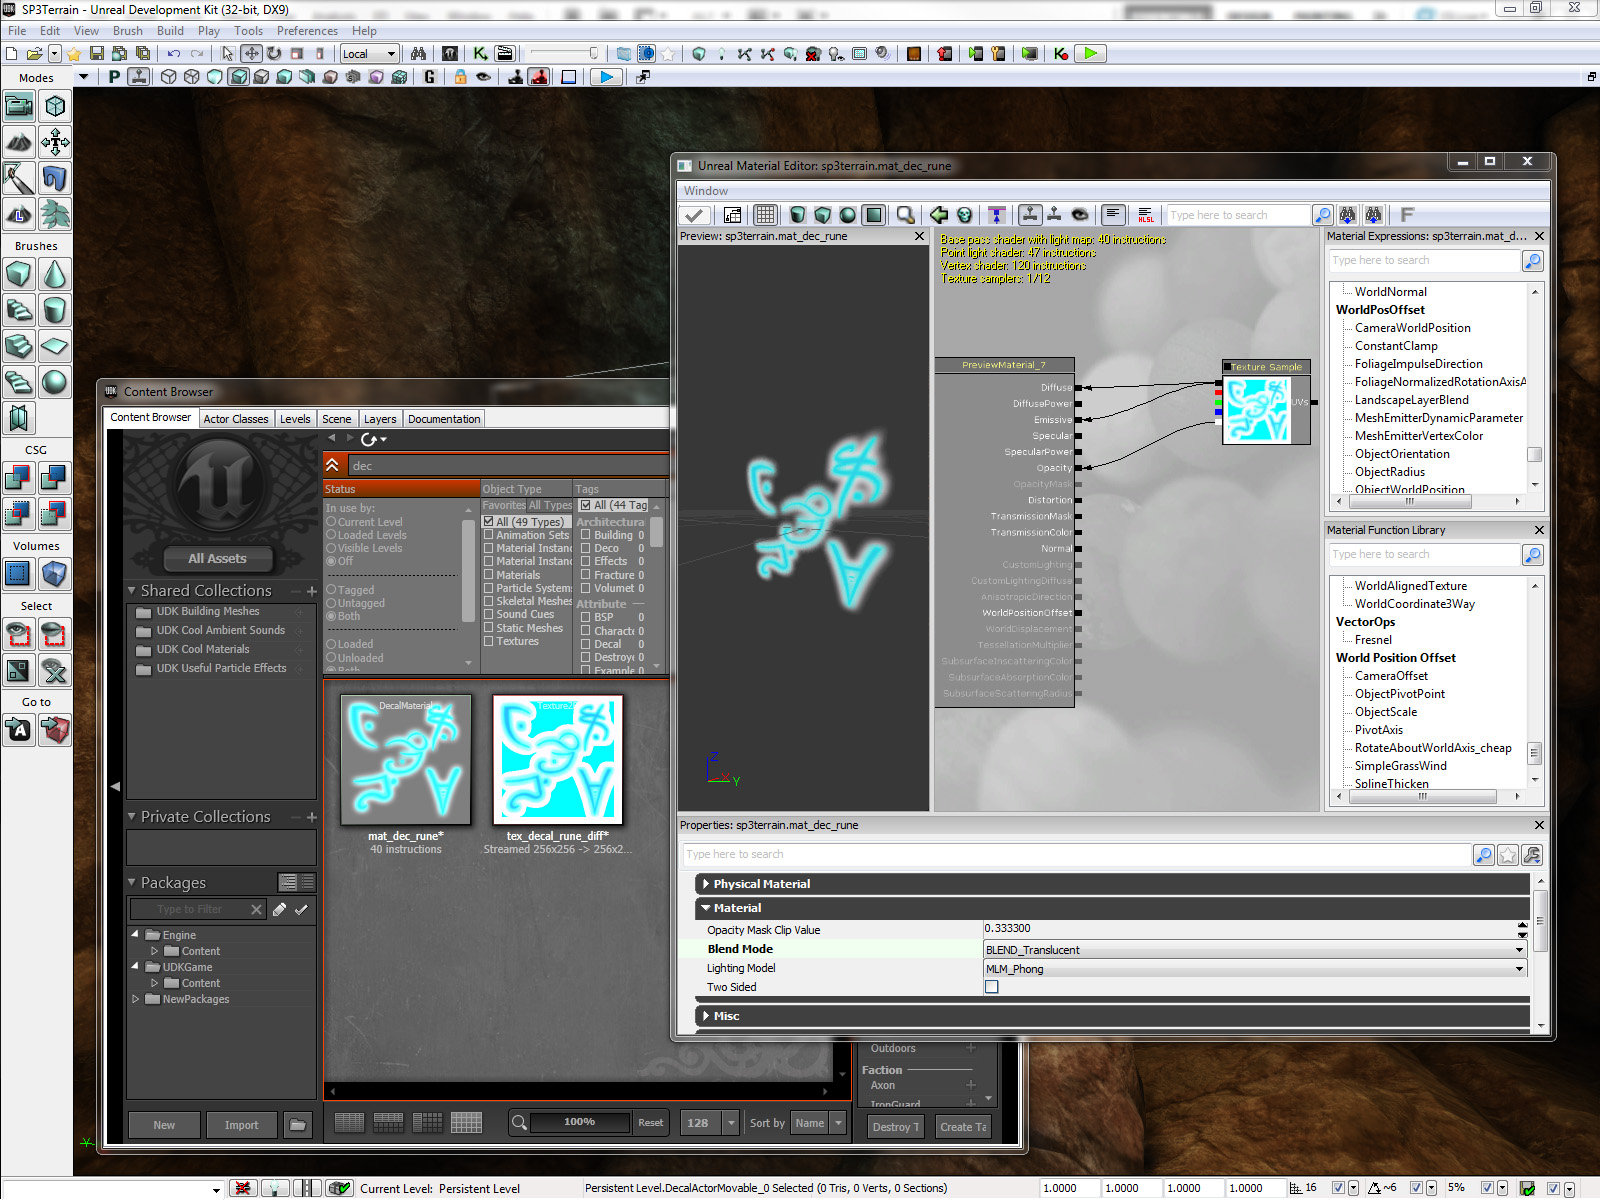
Task: Activate Camera Mode in the Modes panel
Action: (x=19, y=106)
